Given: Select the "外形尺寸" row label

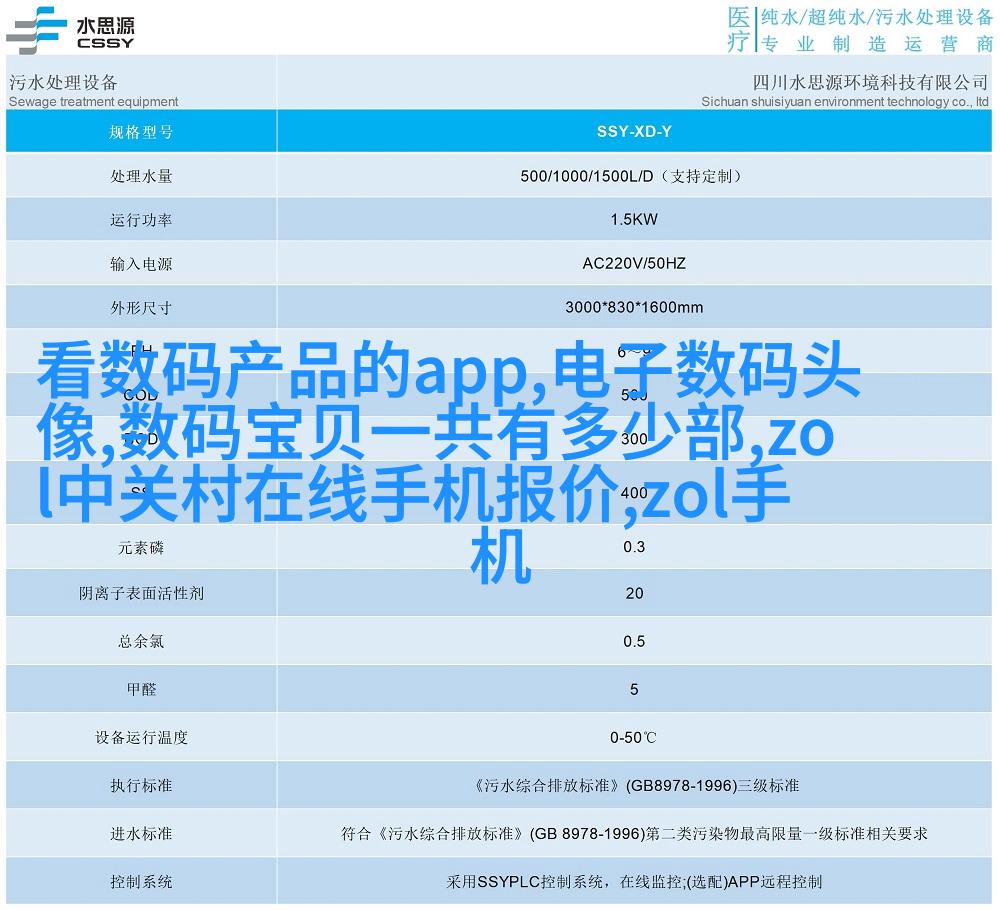Looking at the screenshot, I should [x=141, y=308].
